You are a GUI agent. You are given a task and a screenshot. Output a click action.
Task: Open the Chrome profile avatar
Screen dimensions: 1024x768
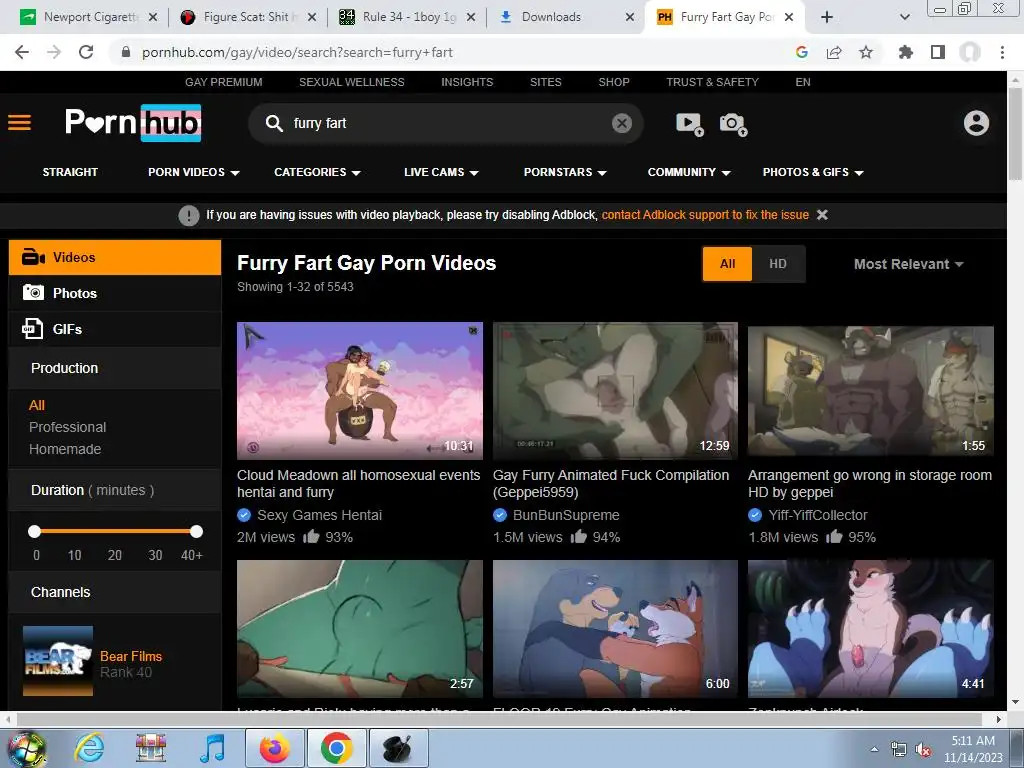pyautogui.click(x=970, y=52)
